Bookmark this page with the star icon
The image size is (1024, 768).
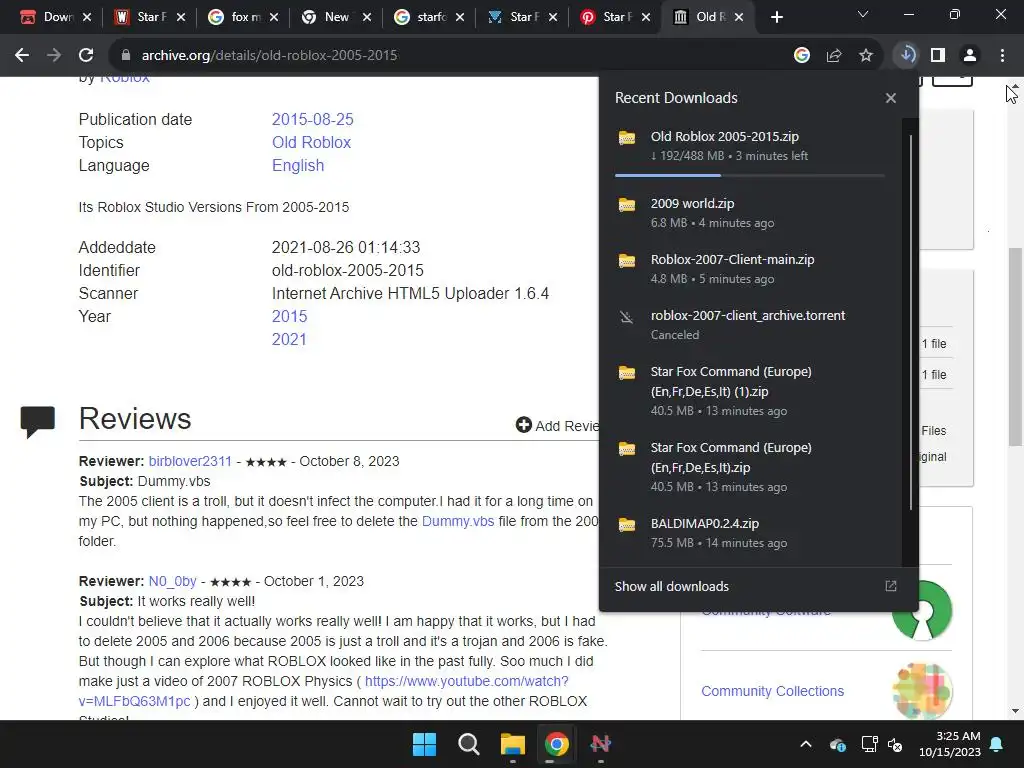click(x=866, y=56)
